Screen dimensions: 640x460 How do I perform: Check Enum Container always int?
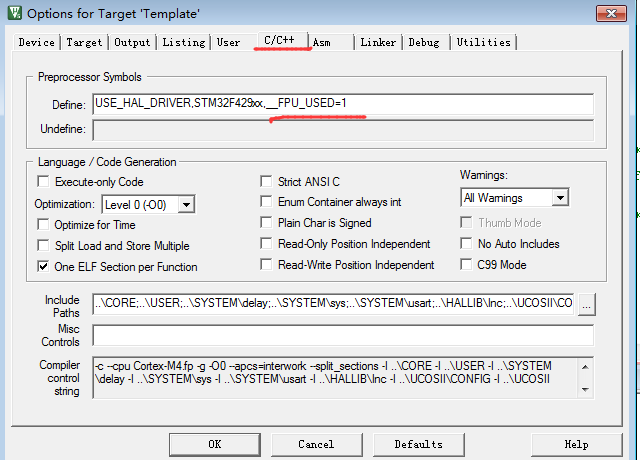tap(266, 201)
